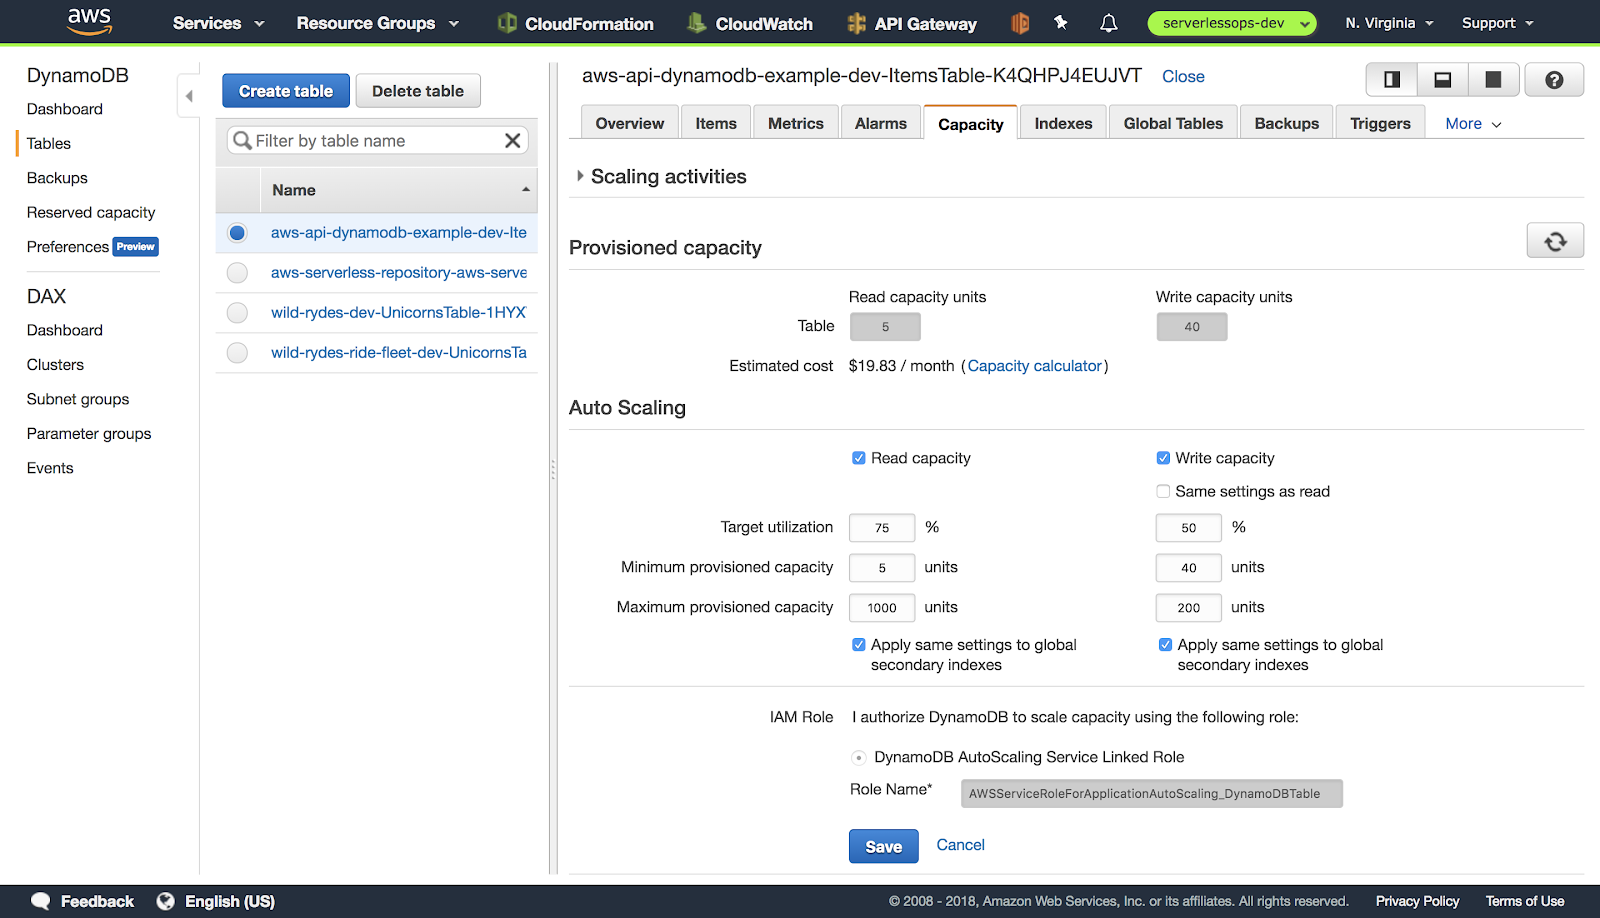
Task: Open the Support dropdown menu
Action: 1497,23
